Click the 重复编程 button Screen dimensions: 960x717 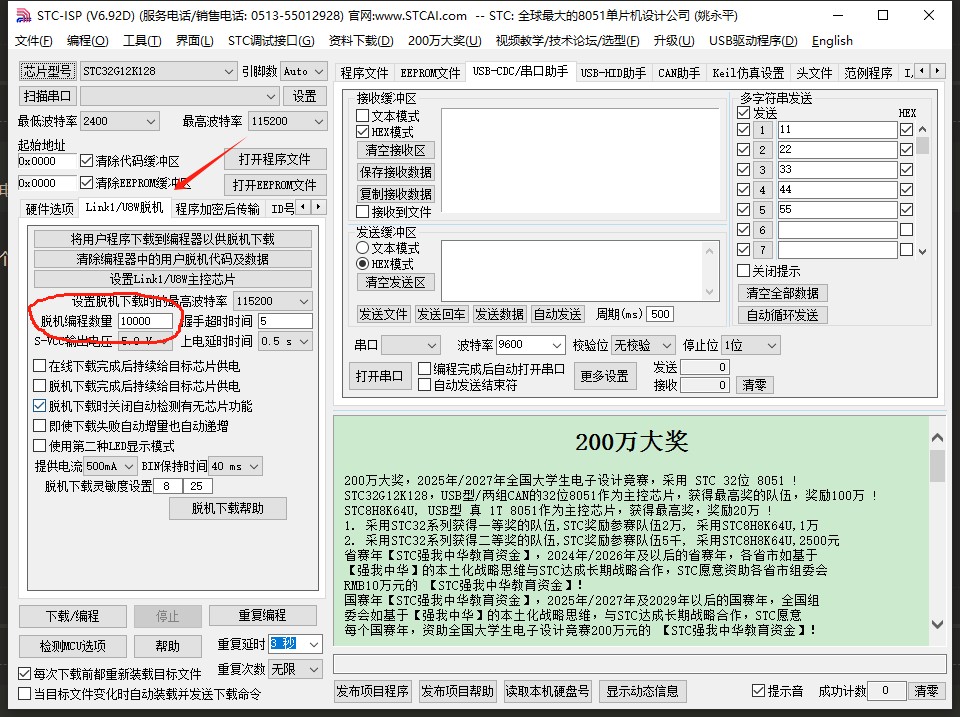coord(263,615)
